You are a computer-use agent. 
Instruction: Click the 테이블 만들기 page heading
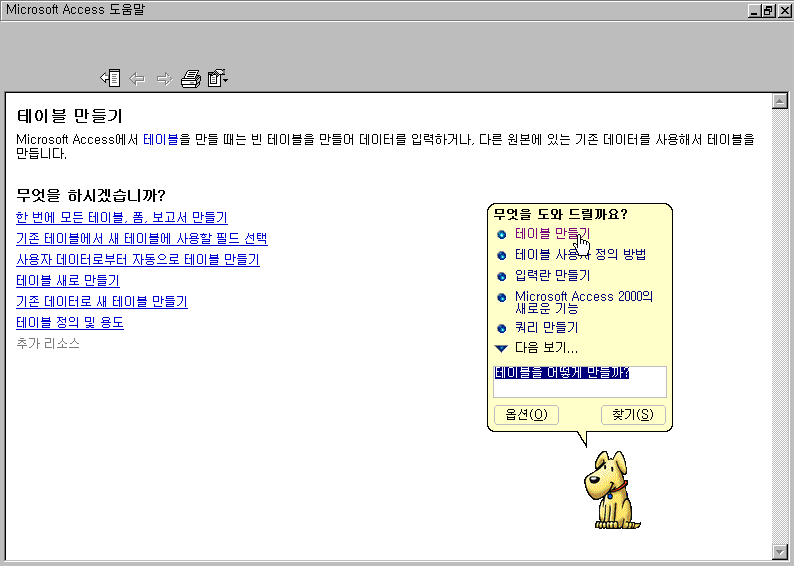click(69, 116)
